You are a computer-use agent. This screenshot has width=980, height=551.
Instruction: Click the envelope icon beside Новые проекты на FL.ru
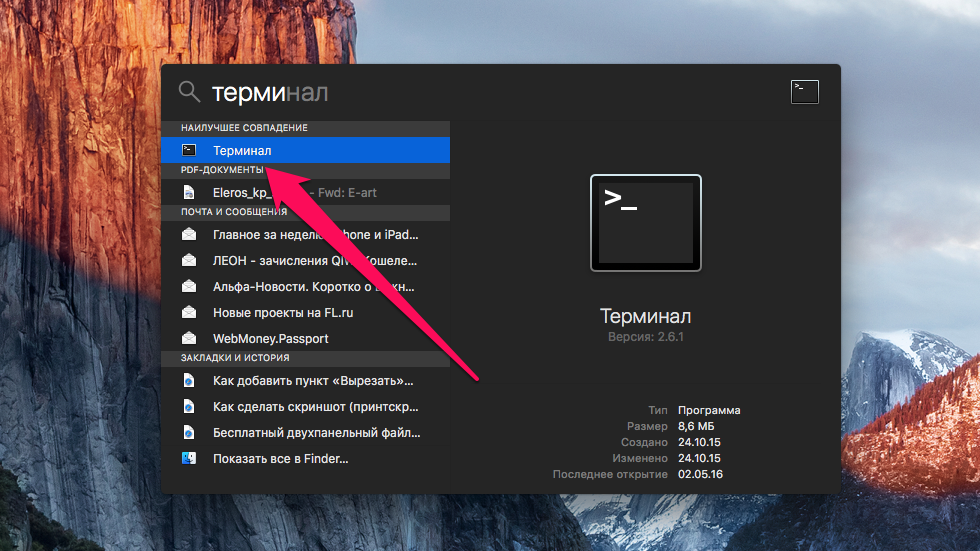[x=189, y=312]
